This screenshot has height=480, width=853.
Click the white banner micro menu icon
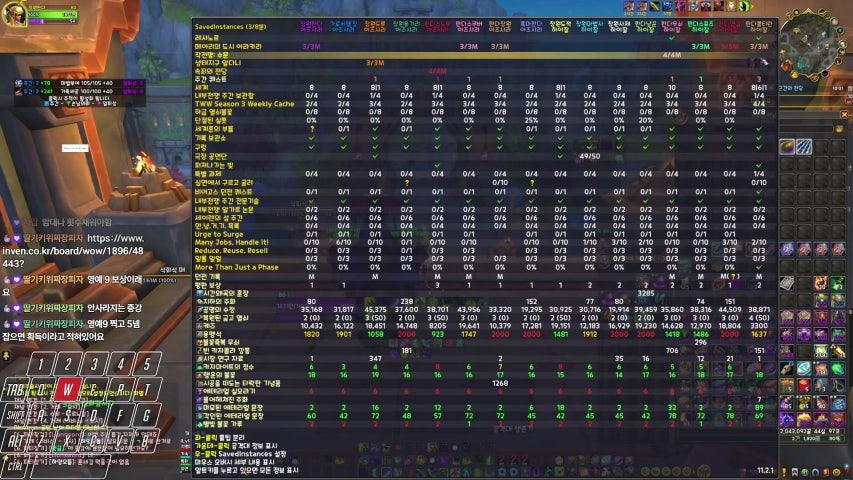tap(795, 472)
